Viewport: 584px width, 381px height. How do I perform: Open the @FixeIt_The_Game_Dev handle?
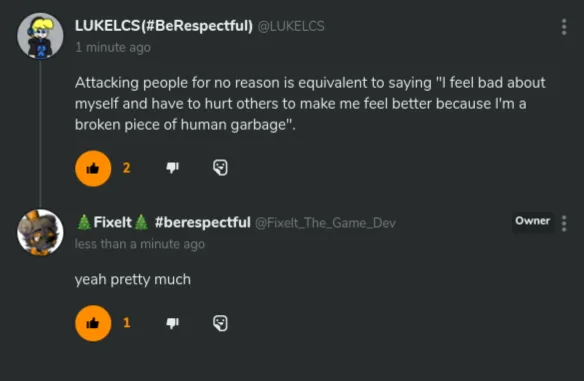pyautogui.click(x=325, y=223)
